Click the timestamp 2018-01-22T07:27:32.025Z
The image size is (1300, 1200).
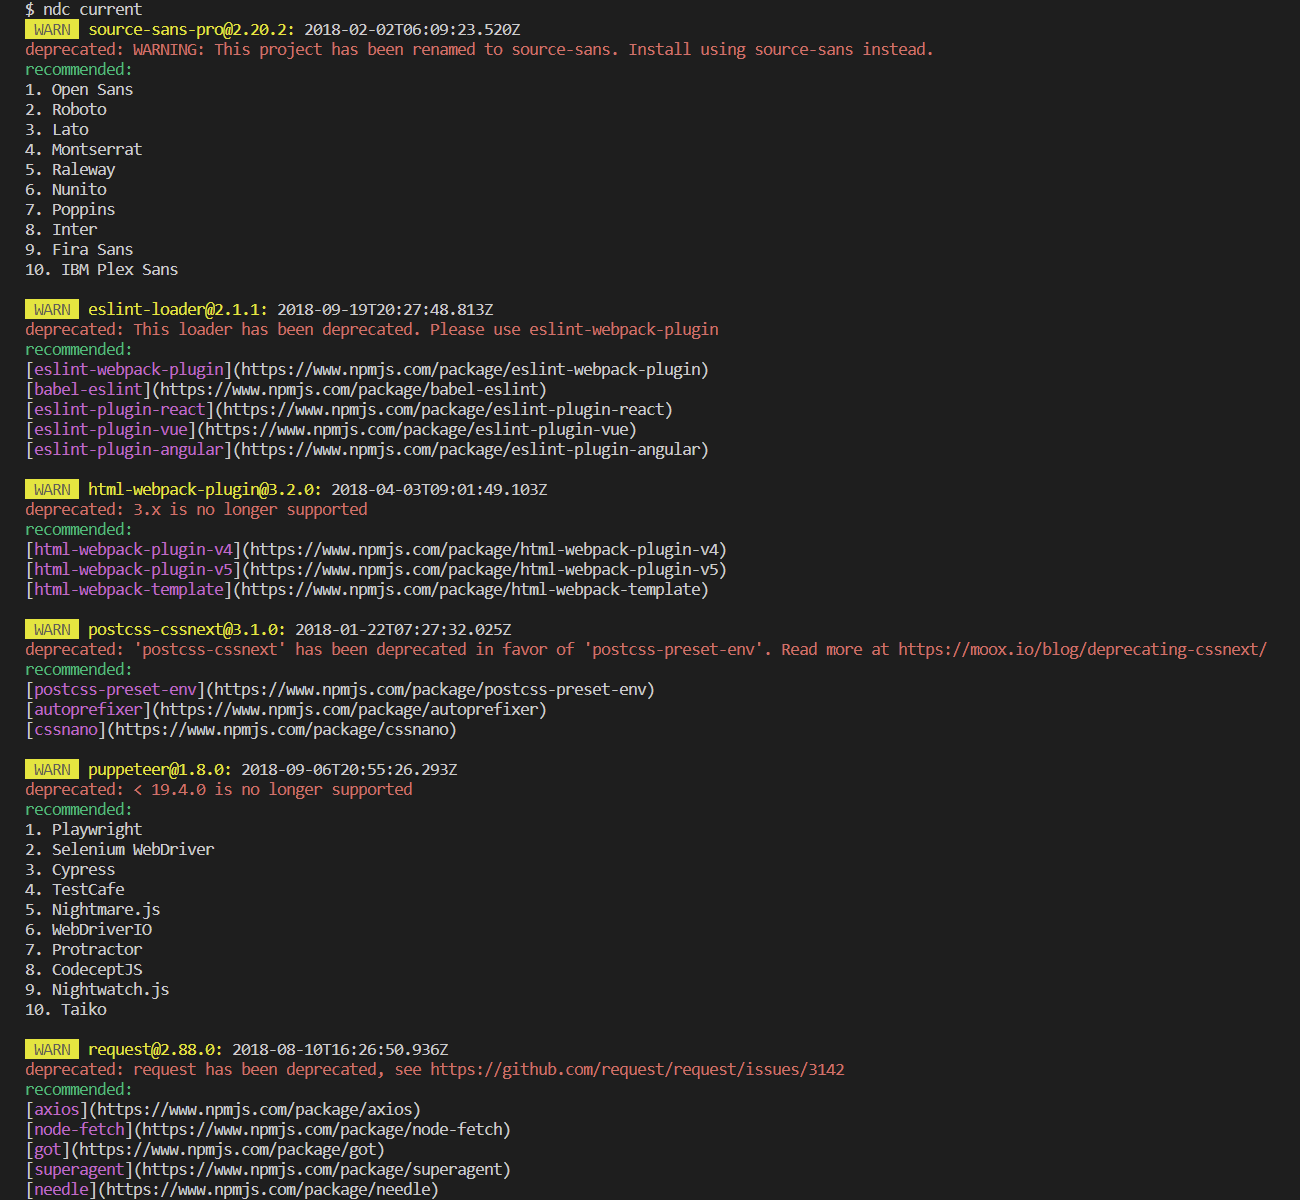point(403,630)
